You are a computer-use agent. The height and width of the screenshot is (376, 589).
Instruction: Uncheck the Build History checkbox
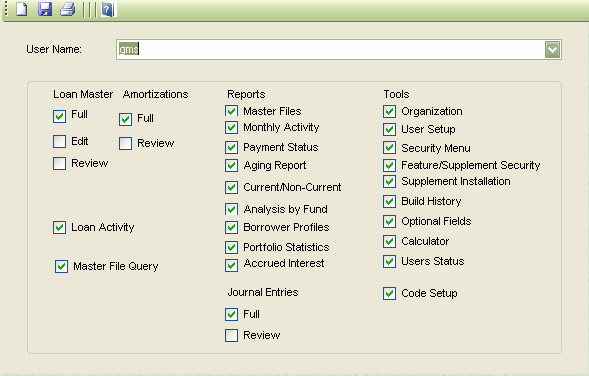click(x=390, y=201)
